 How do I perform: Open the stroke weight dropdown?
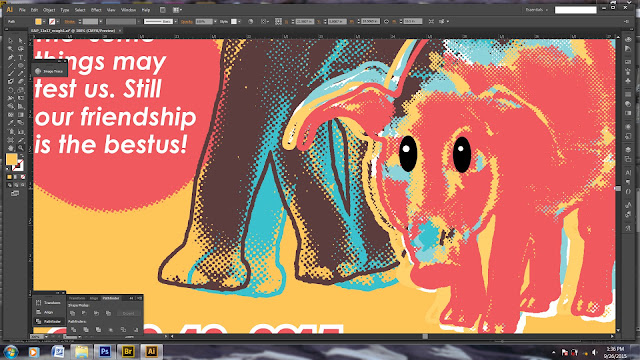click(100, 22)
